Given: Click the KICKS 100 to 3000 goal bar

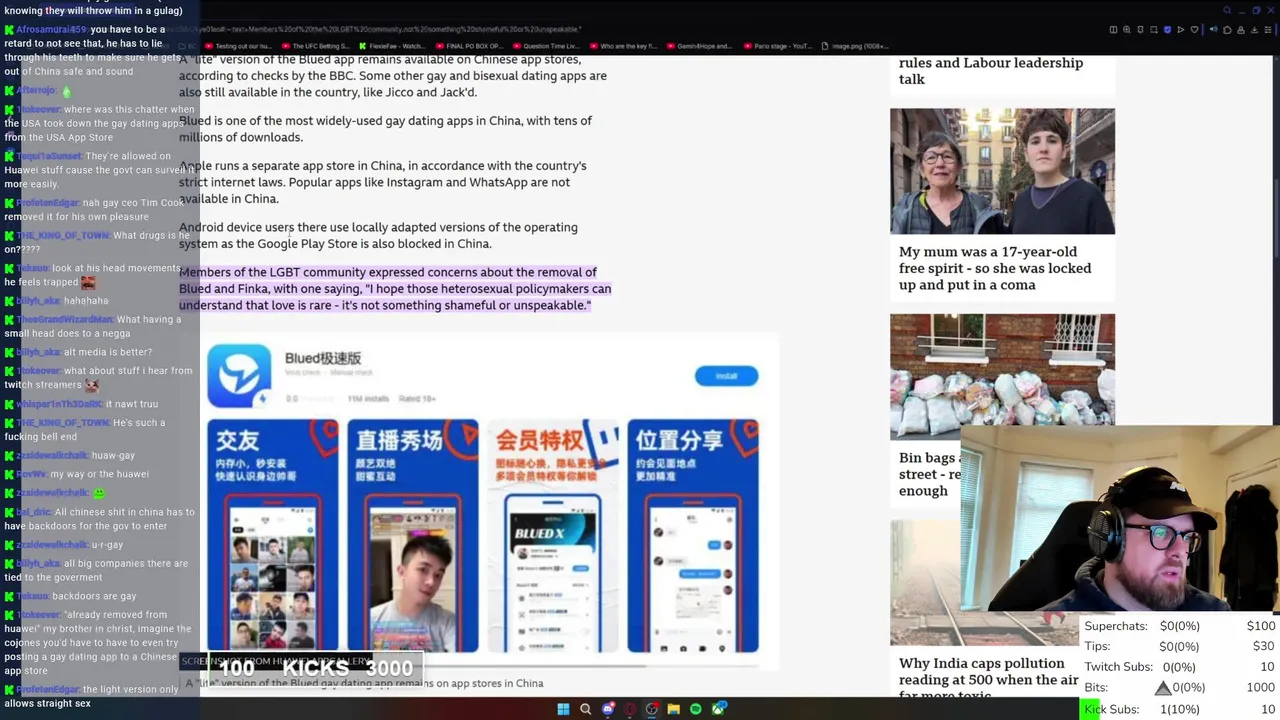Looking at the screenshot, I should click(x=316, y=667).
